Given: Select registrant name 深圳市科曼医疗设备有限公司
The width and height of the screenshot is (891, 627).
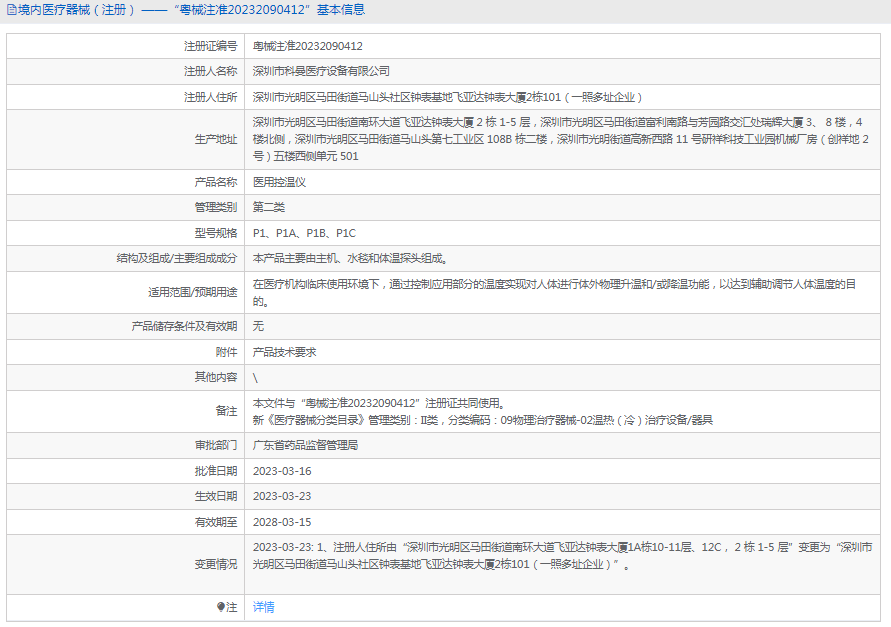Looking at the screenshot, I should (321, 71).
